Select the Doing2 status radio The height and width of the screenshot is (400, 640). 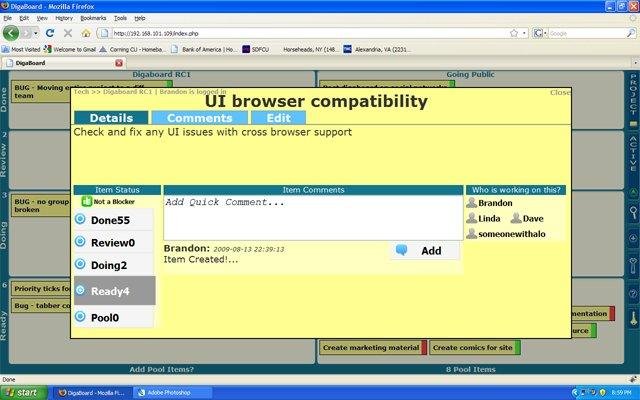tap(80, 264)
